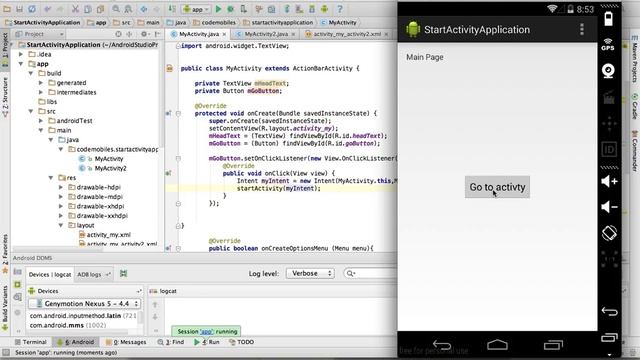Click the codemobiles breadcrumb
This screenshot has height=360, width=640.
tap(215, 22)
